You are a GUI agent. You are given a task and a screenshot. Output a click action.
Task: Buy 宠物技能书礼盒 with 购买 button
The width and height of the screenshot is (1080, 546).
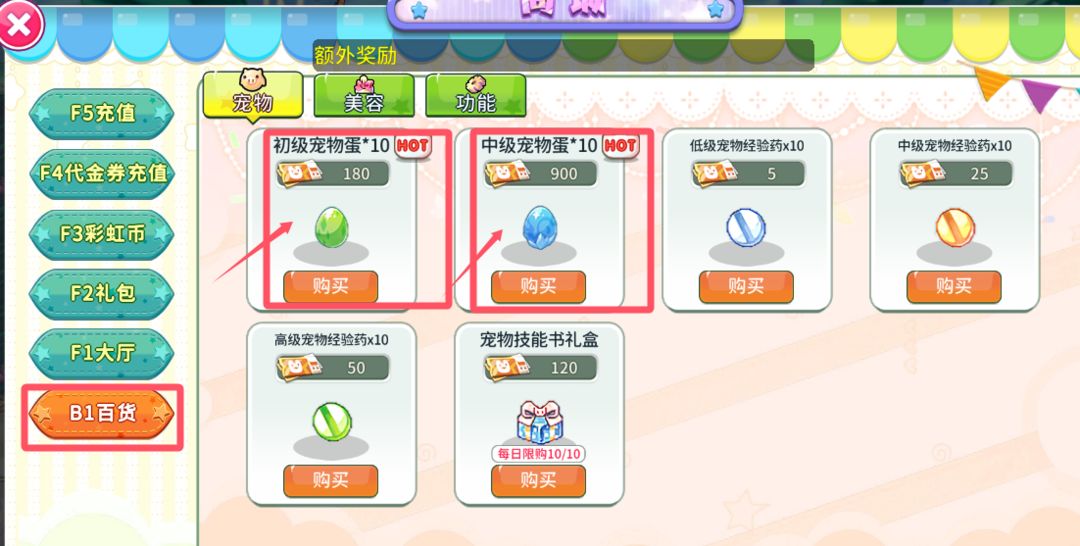(x=539, y=481)
